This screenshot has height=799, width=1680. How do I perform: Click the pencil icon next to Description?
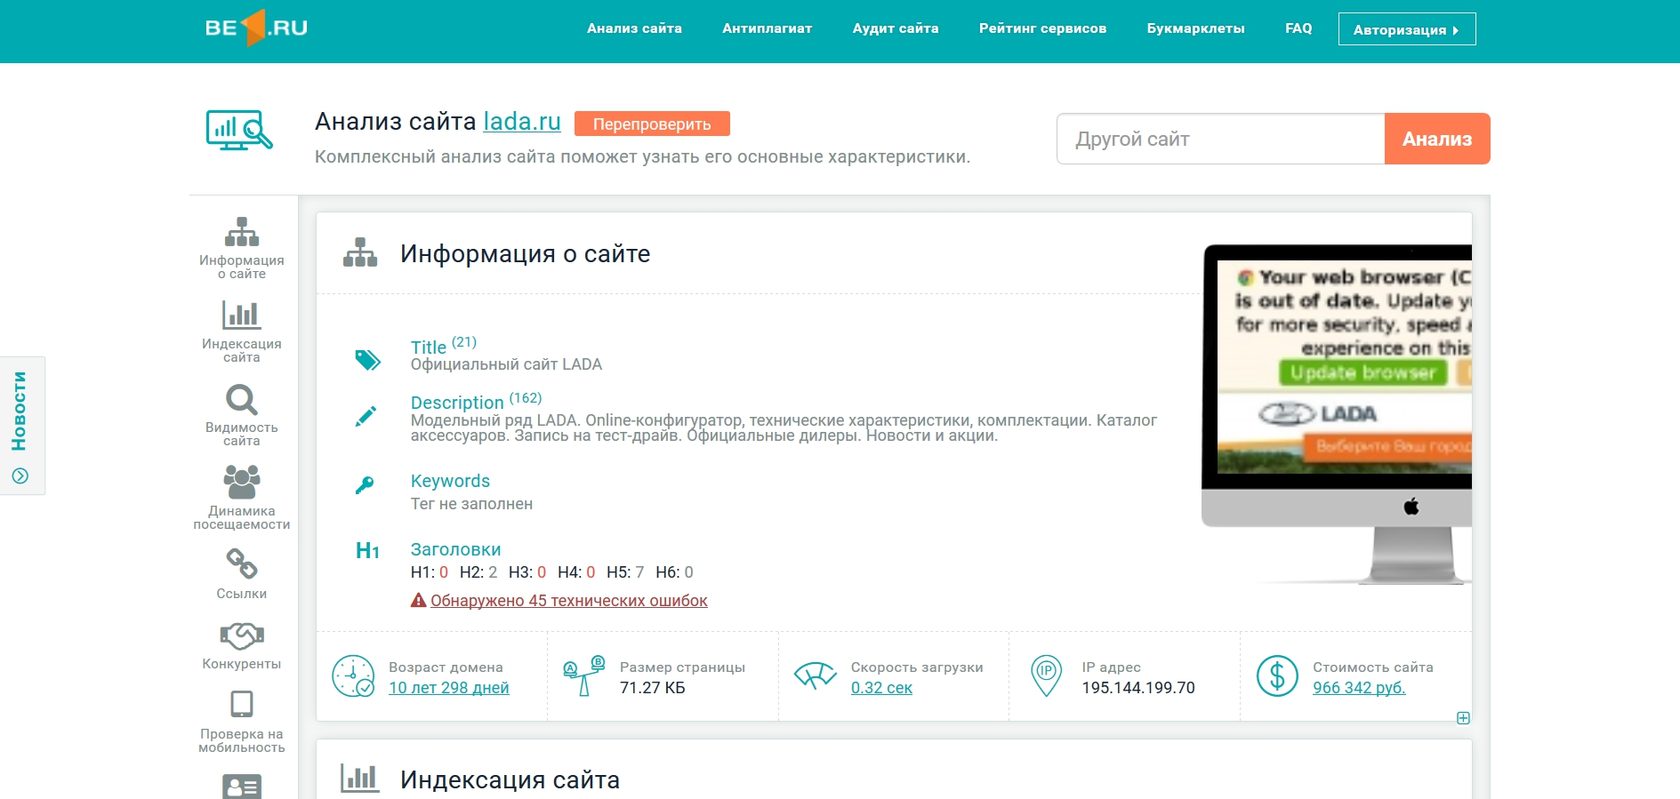point(366,416)
